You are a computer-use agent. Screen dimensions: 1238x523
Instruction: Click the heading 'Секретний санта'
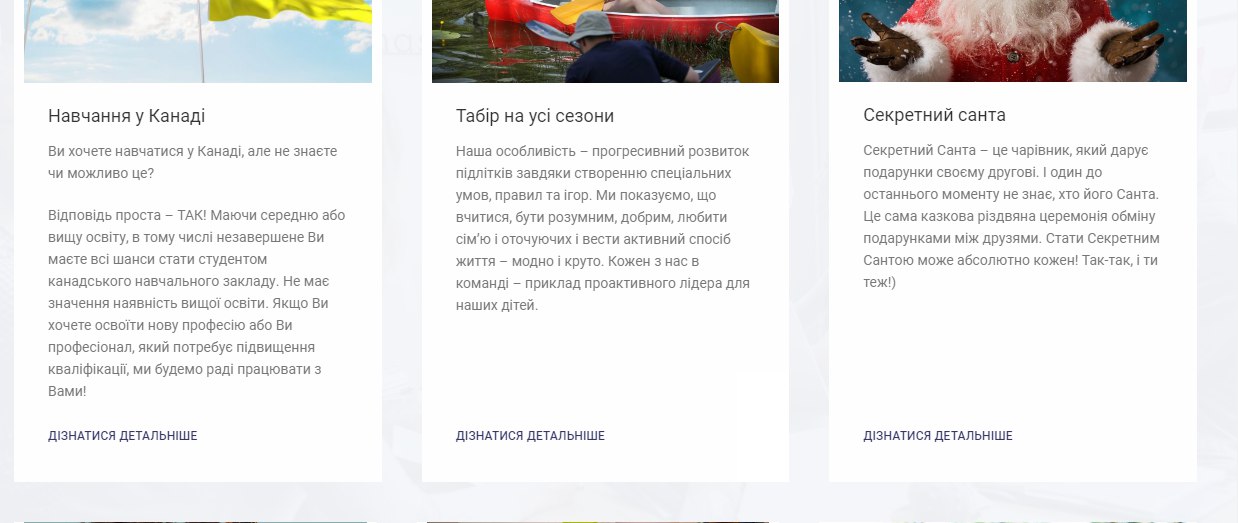tap(934, 116)
